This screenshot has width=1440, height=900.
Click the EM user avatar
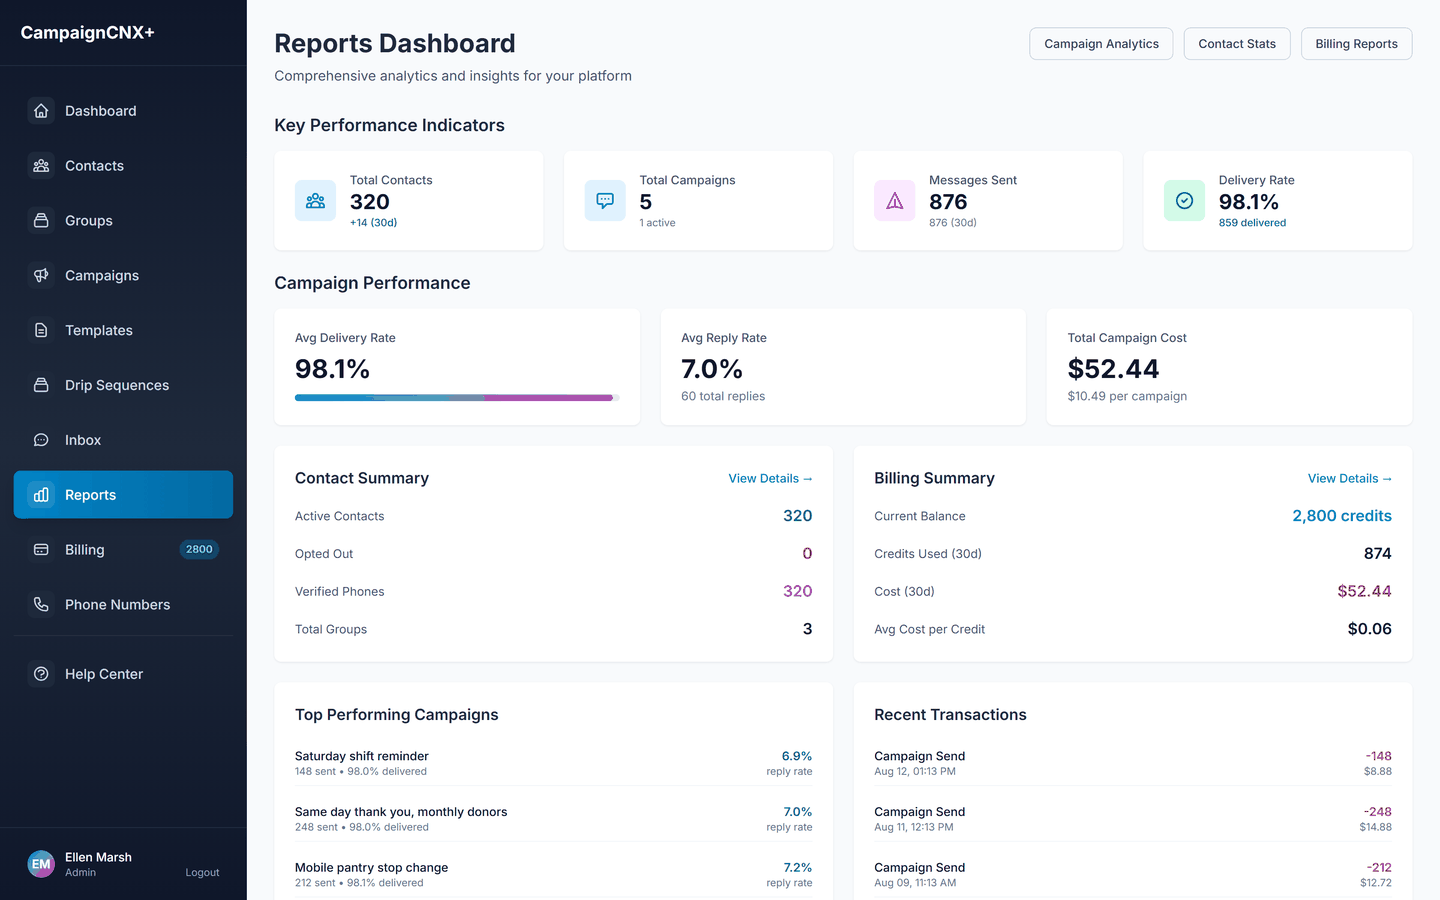[x=41, y=864]
